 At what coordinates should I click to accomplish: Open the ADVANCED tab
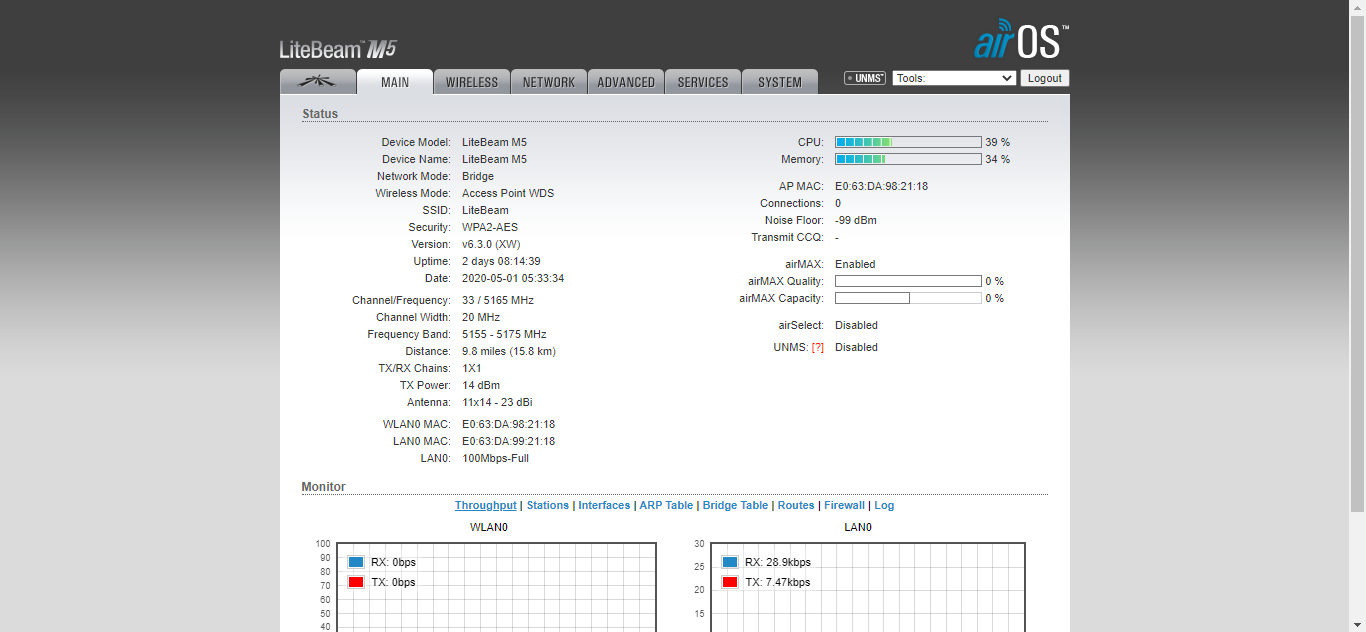click(x=626, y=82)
